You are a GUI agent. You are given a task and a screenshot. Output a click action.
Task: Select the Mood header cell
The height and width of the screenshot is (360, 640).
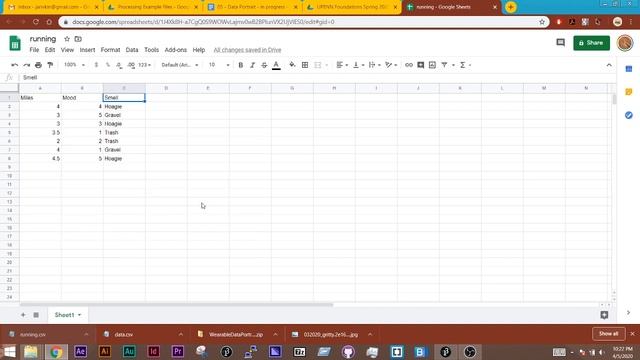pyautogui.click(x=82, y=98)
